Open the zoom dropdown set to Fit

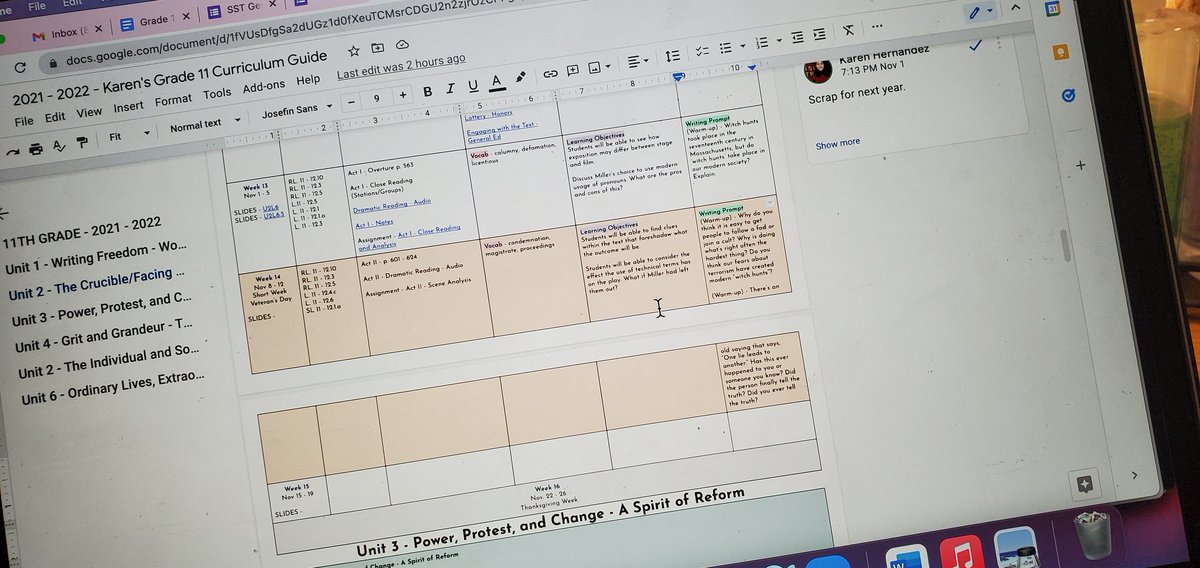[x=131, y=135]
